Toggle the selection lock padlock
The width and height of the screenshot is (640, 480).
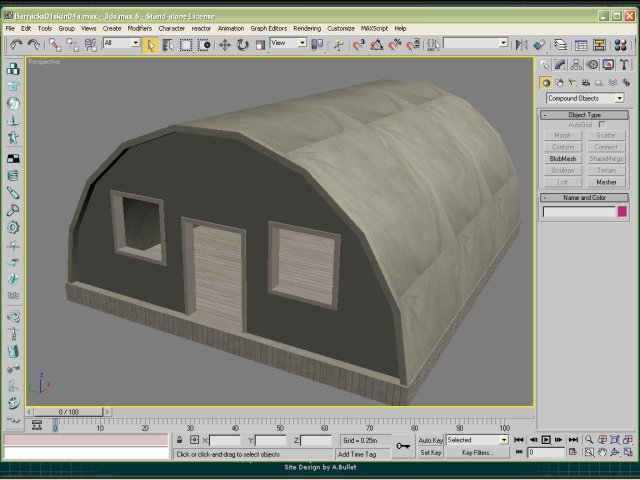[179, 440]
